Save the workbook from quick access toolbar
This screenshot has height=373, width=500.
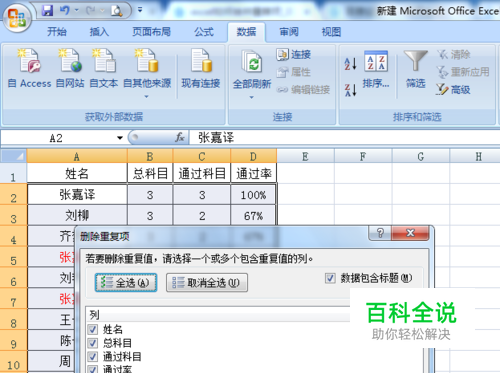(x=47, y=11)
